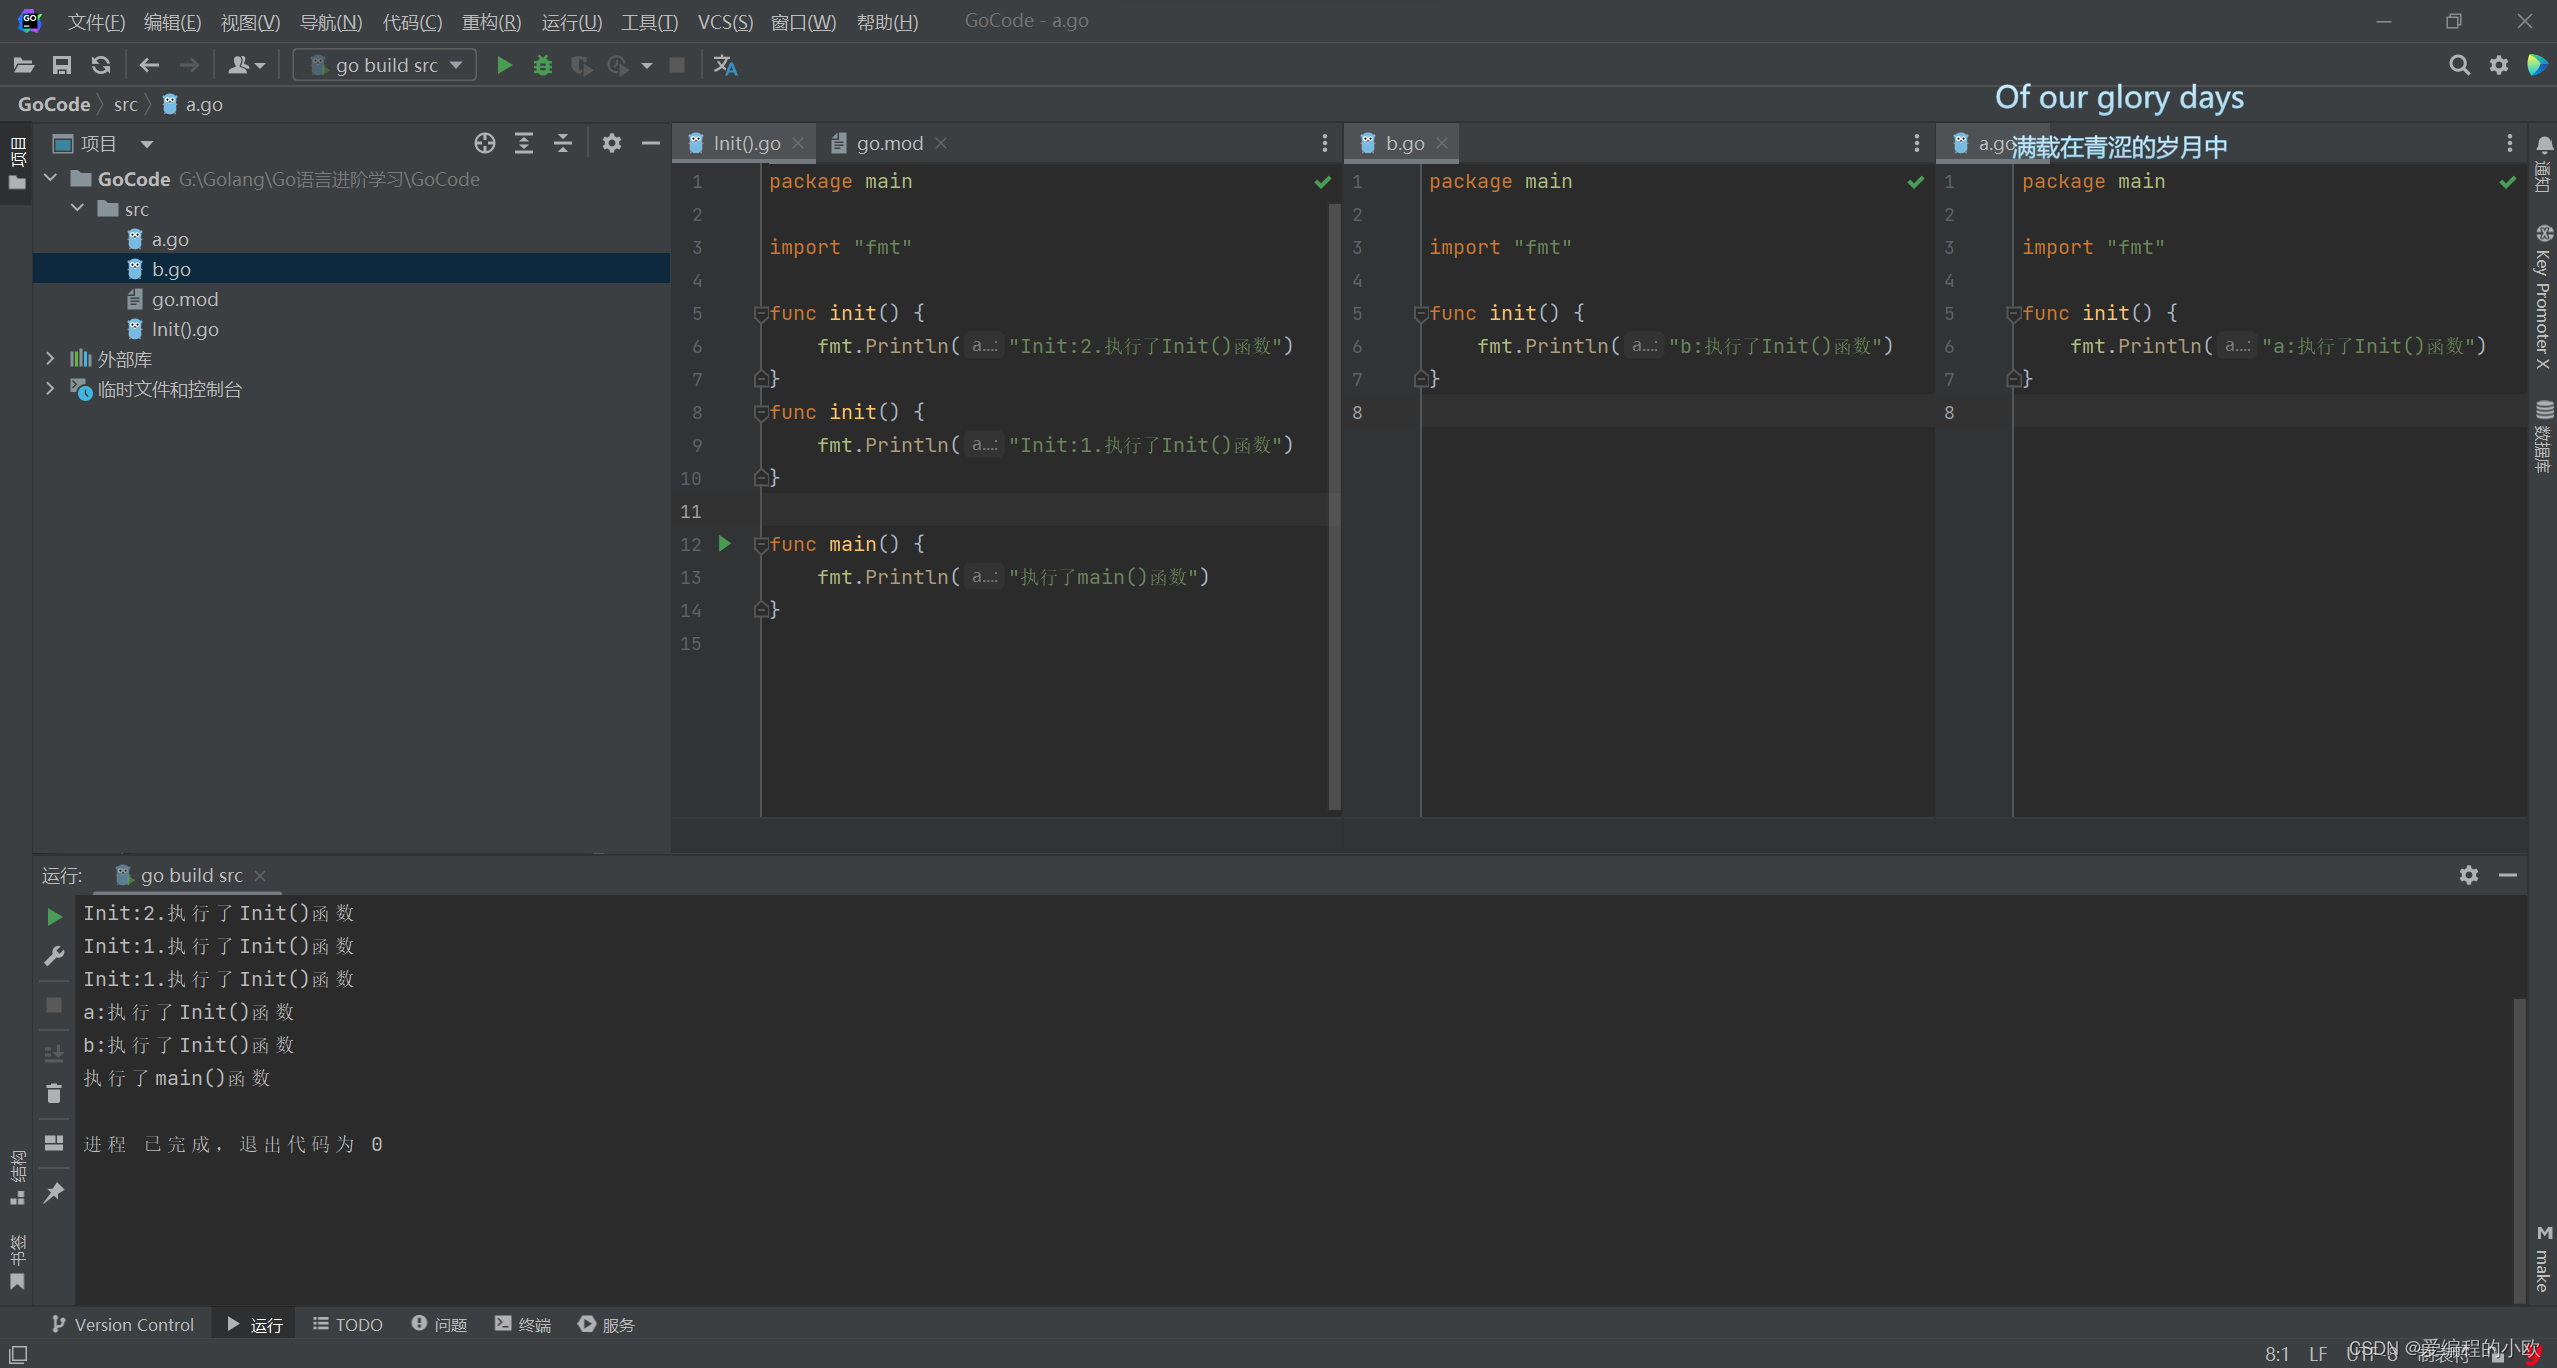The width and height of the screenshot is (2557, 1368).
Task: Expand the 外部库 node
Action: [51, 358]
